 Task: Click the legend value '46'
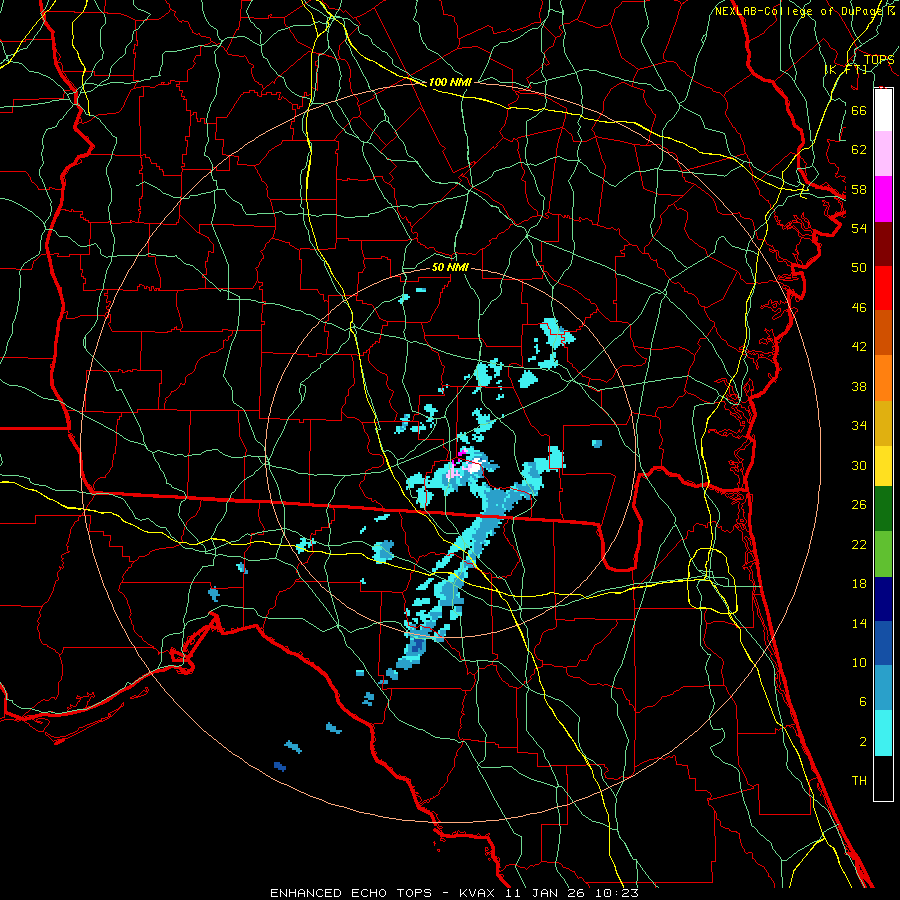[859, 308]
